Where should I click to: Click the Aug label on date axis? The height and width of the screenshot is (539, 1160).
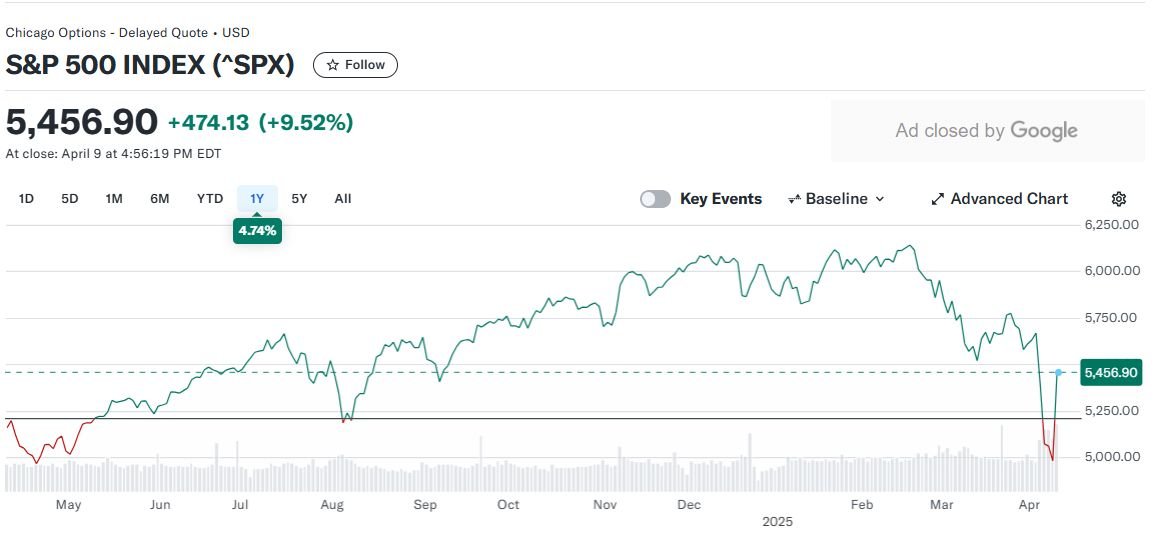[332, 505]
